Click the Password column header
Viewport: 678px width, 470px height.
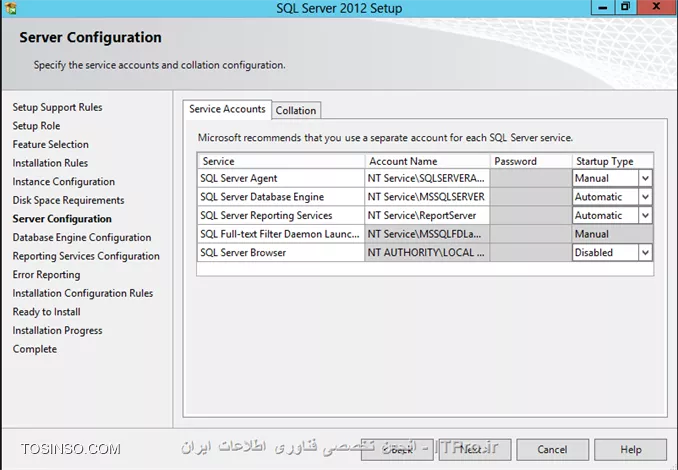(531, 161)
